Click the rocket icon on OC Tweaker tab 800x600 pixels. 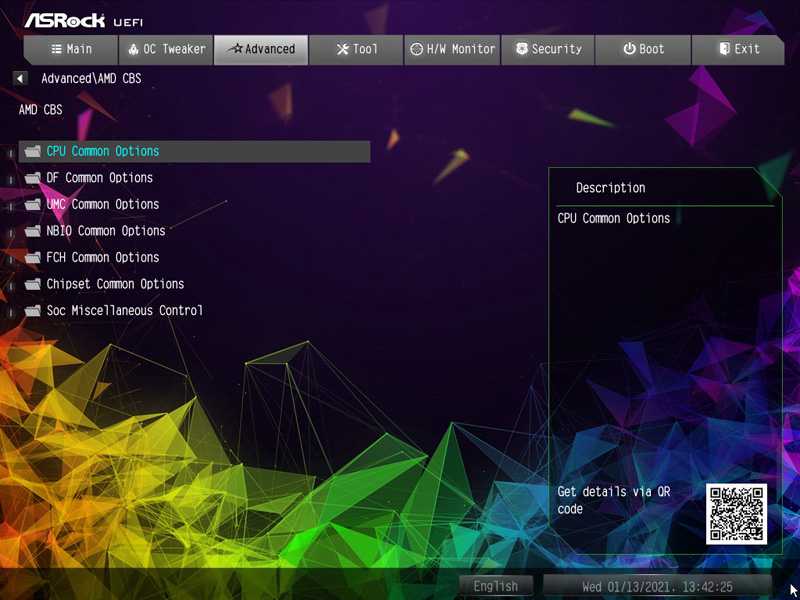tap(133, 49)
